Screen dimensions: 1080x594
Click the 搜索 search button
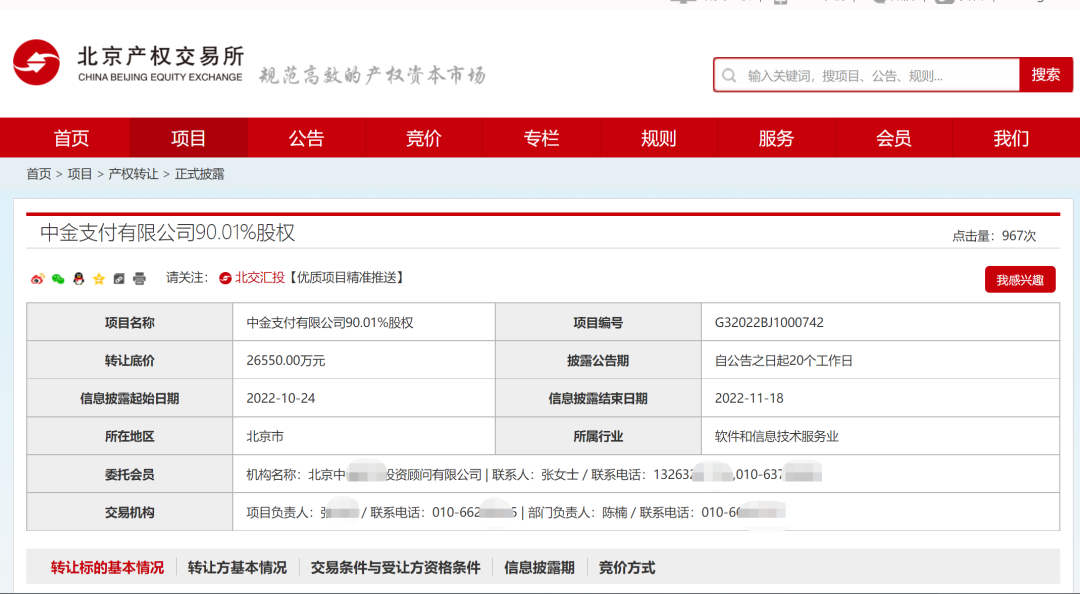[x=1046, y=74]
